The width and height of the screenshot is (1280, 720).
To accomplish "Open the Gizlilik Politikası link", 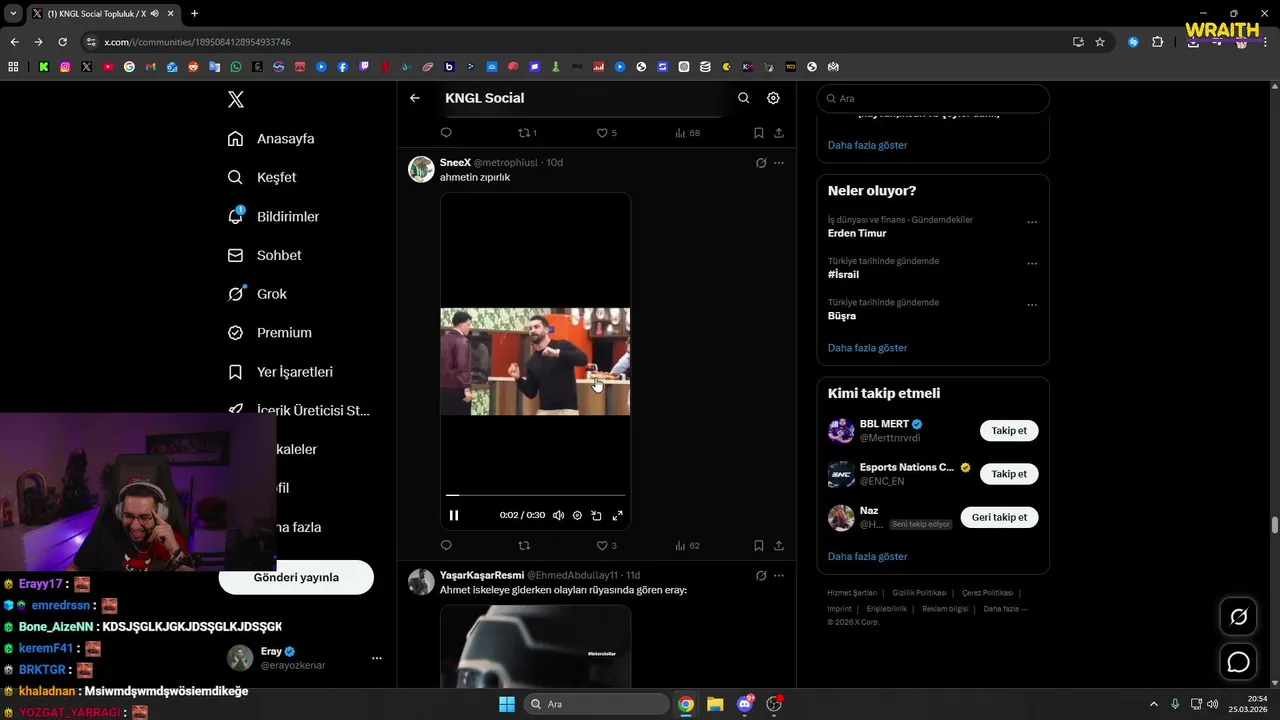I will pyautogui.click(x=918, y=593).
